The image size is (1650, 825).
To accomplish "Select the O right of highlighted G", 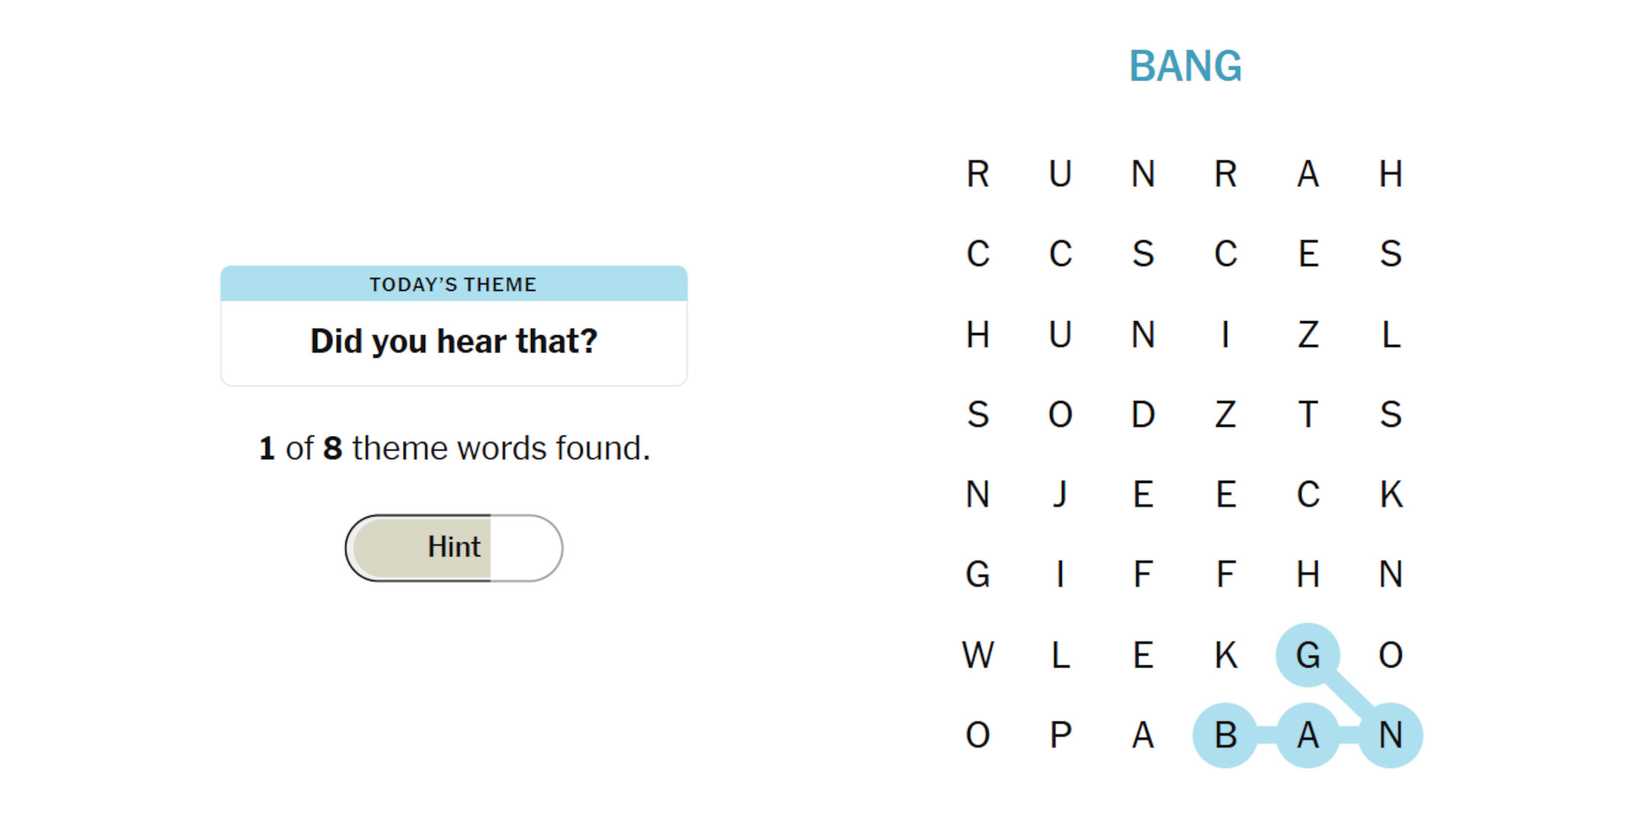I will [x=1390, y=655].
